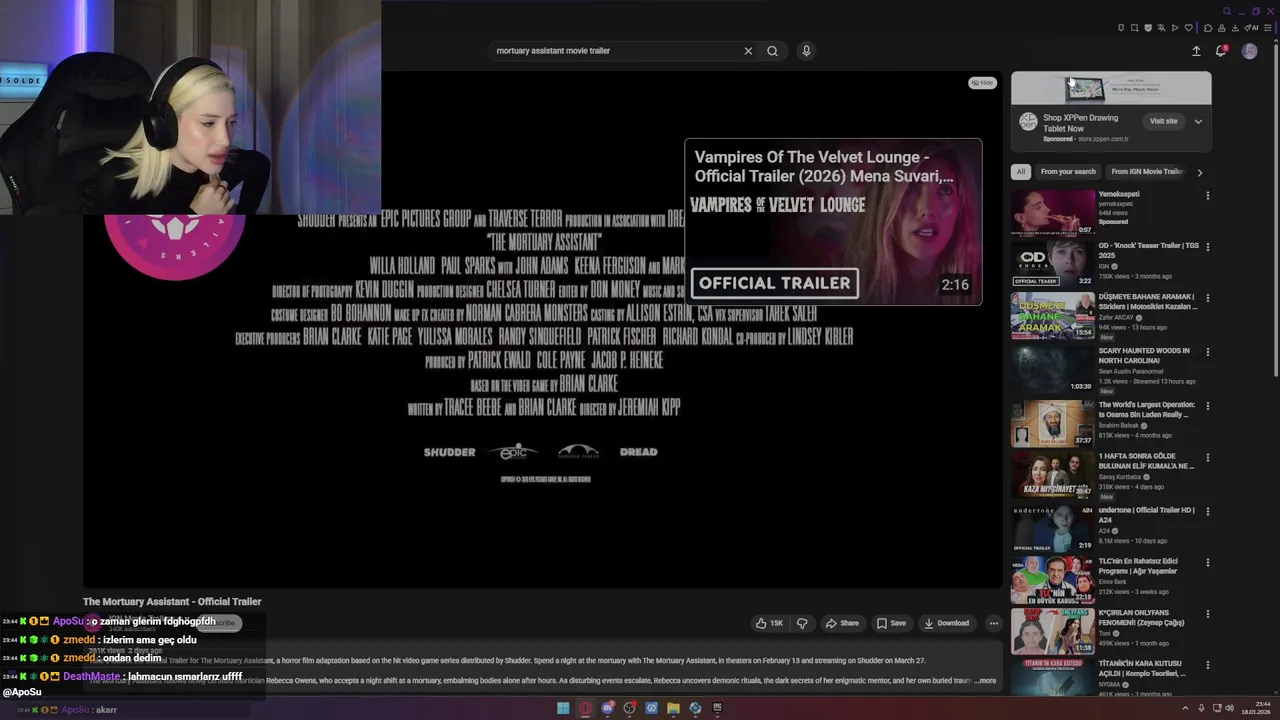Screen dimensions: 1280x720
Task: Open options menu for Yemeksepeti sponsored video
Action: [x=1207, y=196]
